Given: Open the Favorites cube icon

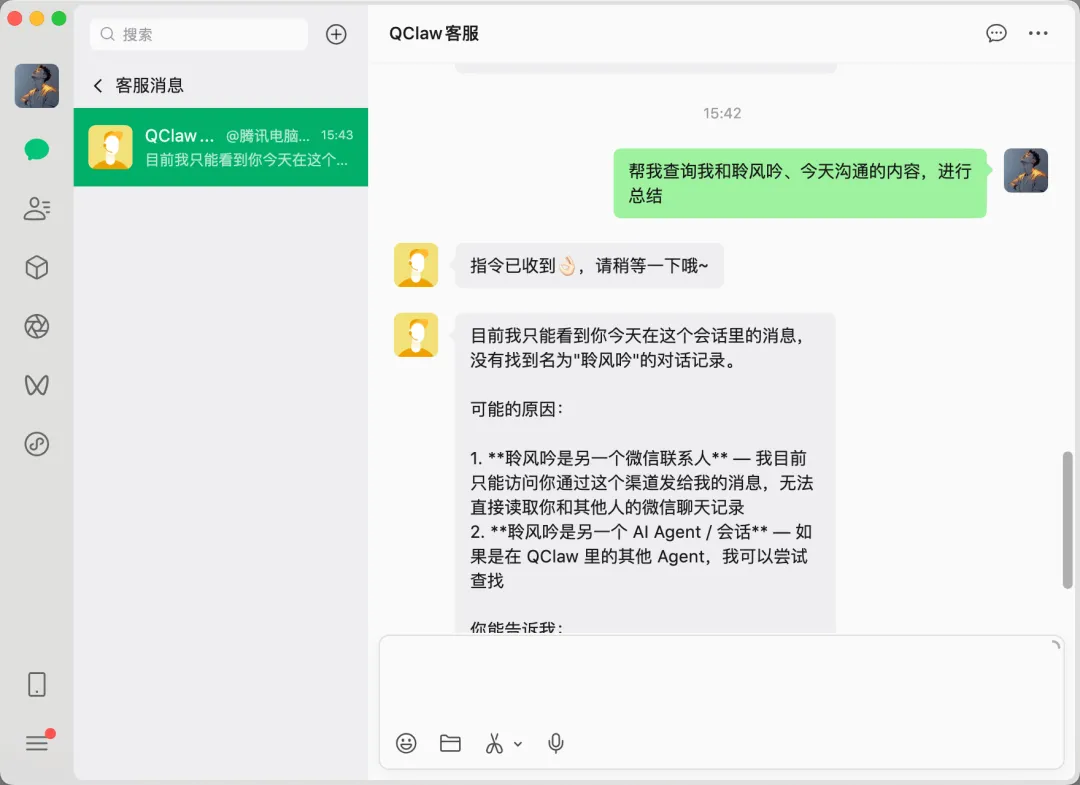Looking at the screenshot, I should click(37, 267).
